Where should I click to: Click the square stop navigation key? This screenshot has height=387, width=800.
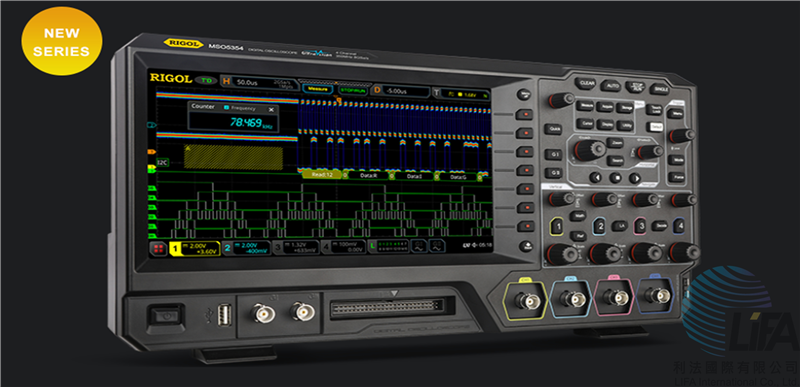click(x=615, y=178)
